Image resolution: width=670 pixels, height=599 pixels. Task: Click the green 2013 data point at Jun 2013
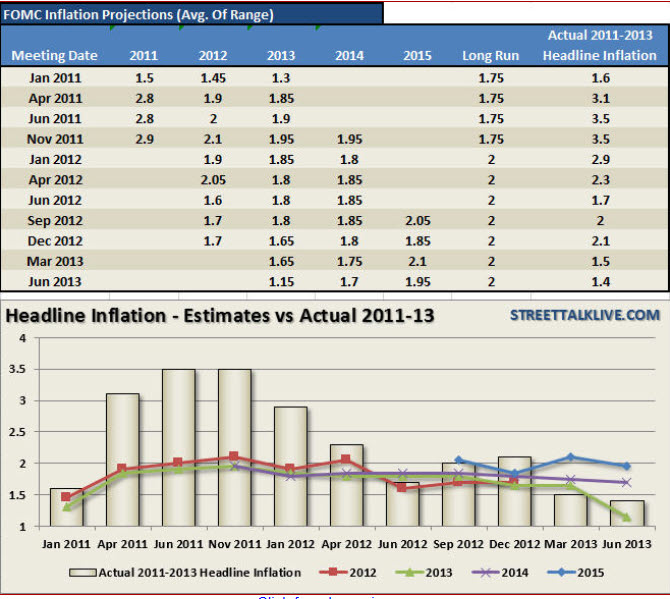627,517
